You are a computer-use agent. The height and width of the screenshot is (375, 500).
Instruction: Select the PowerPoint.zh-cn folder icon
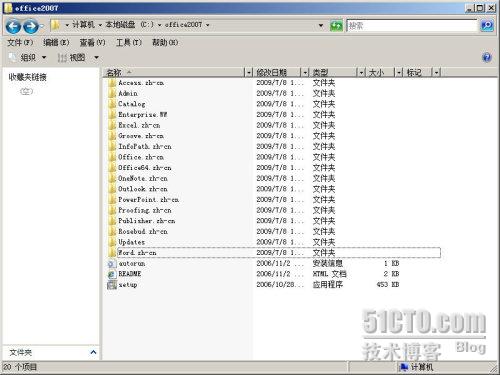112,200
